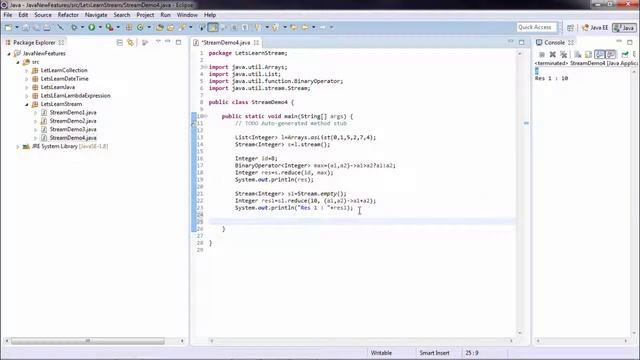Click the Save toolbar icon
640x360 pixels.
tap(26, 27)
